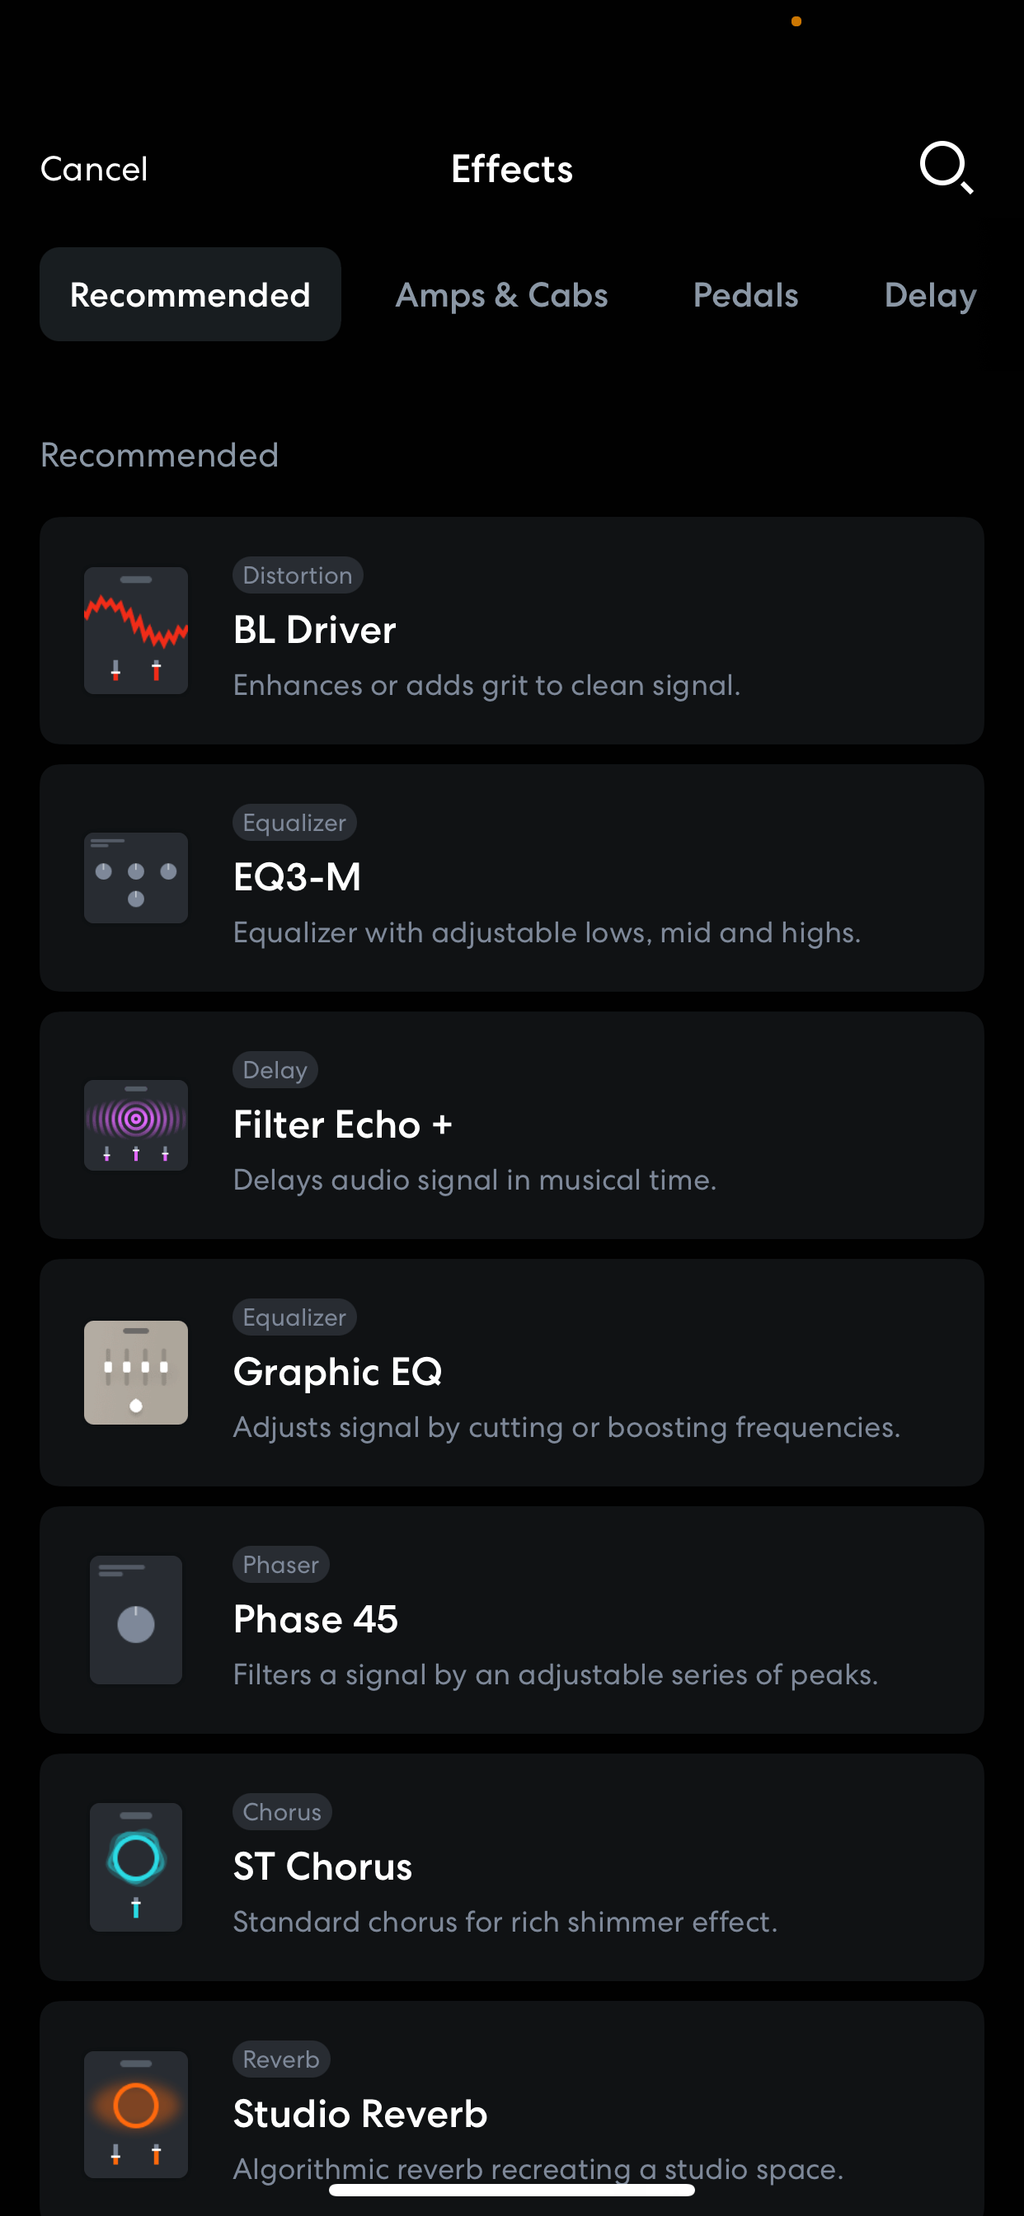Screen dimensions: 1024x2216
Task: Select Graphic EQ effect name
Action: tap(338, 1372)
